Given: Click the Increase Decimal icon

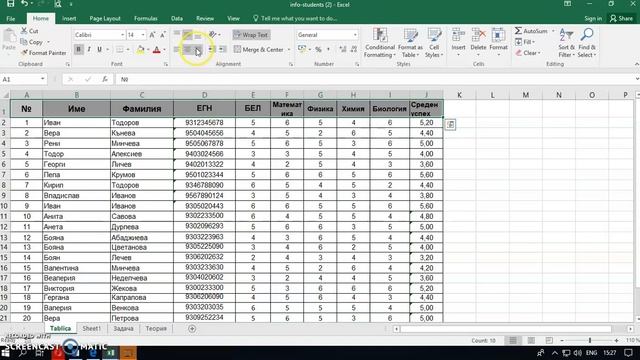Looking at the screenshot, I should click(342, 49).
